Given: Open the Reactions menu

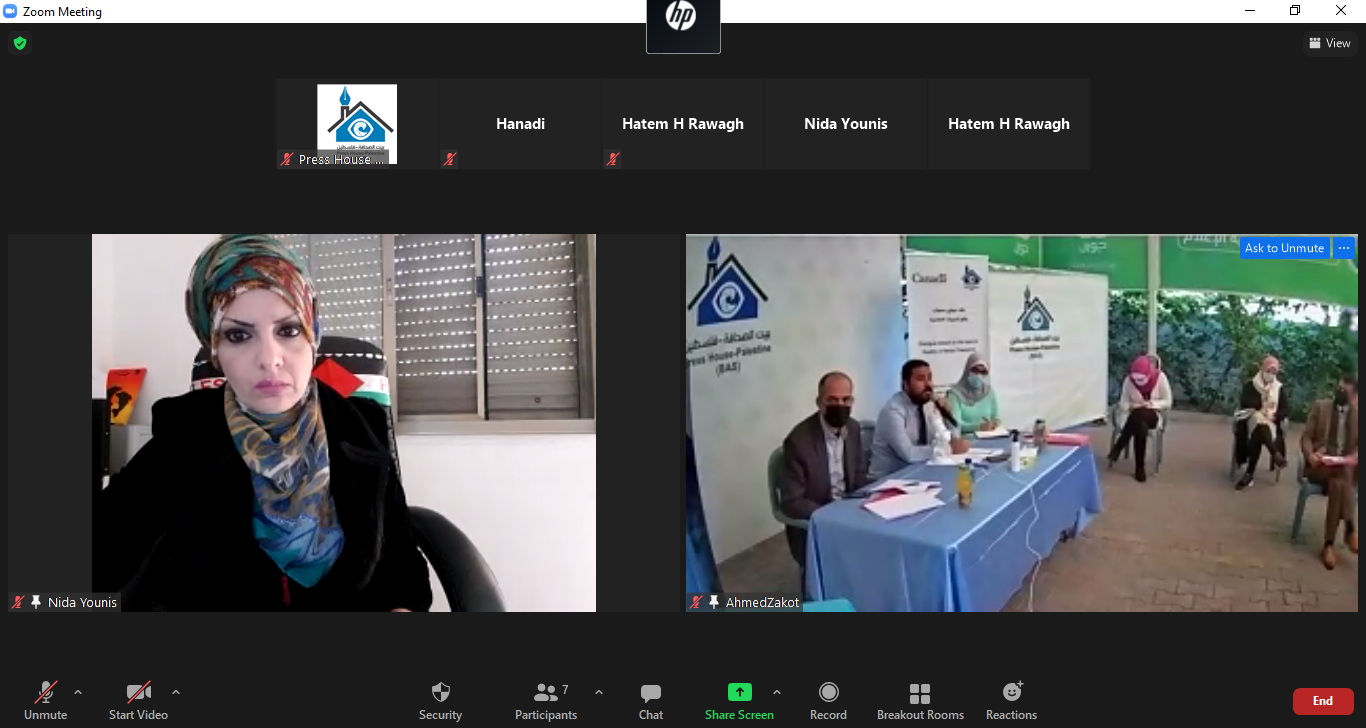Looking at the screenshot, I should pos(1011,700).
